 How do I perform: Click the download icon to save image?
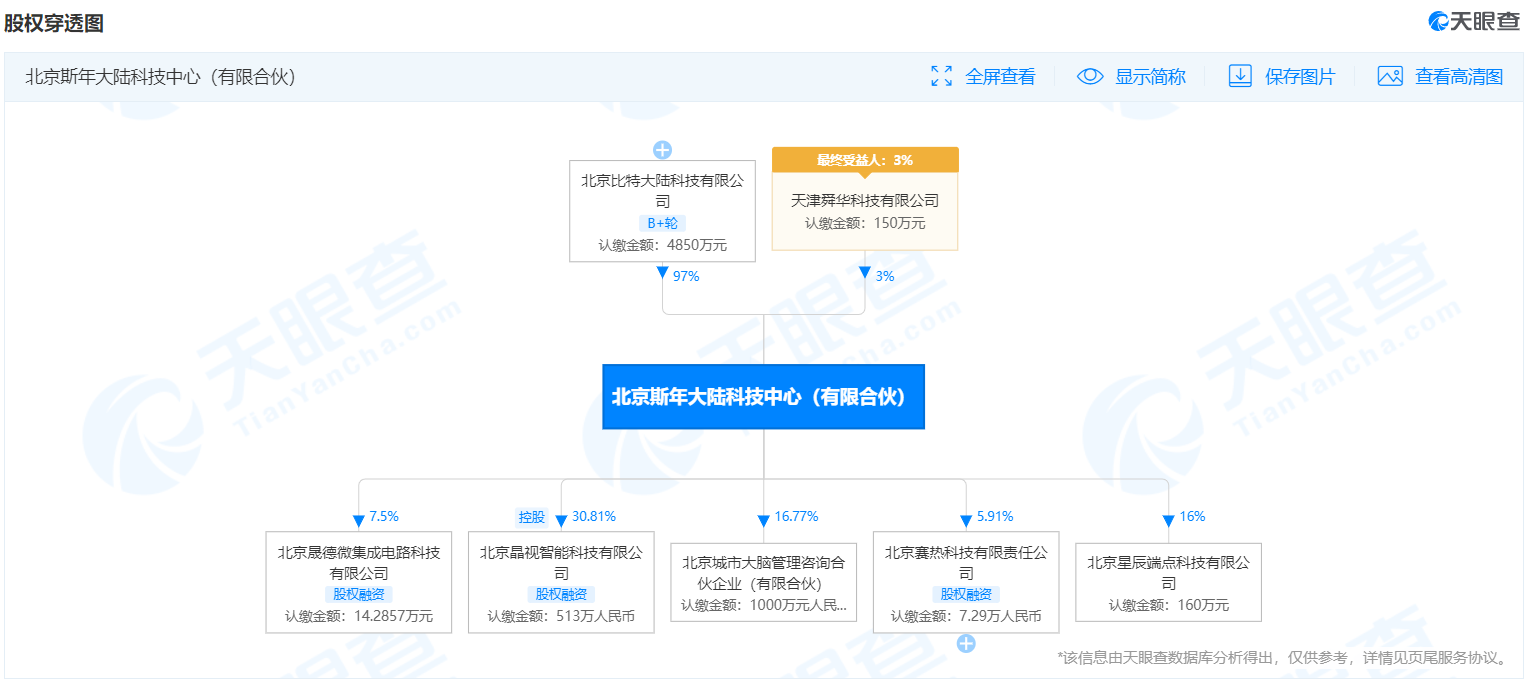(1240, 76)
